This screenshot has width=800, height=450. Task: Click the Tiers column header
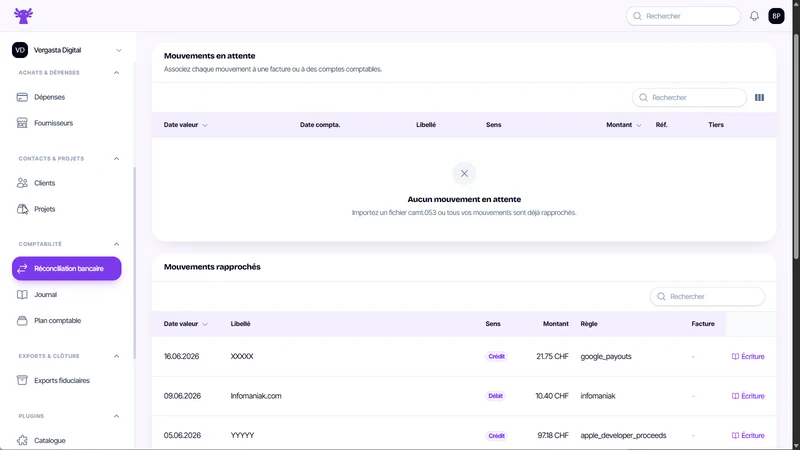(x=716, y=124)
